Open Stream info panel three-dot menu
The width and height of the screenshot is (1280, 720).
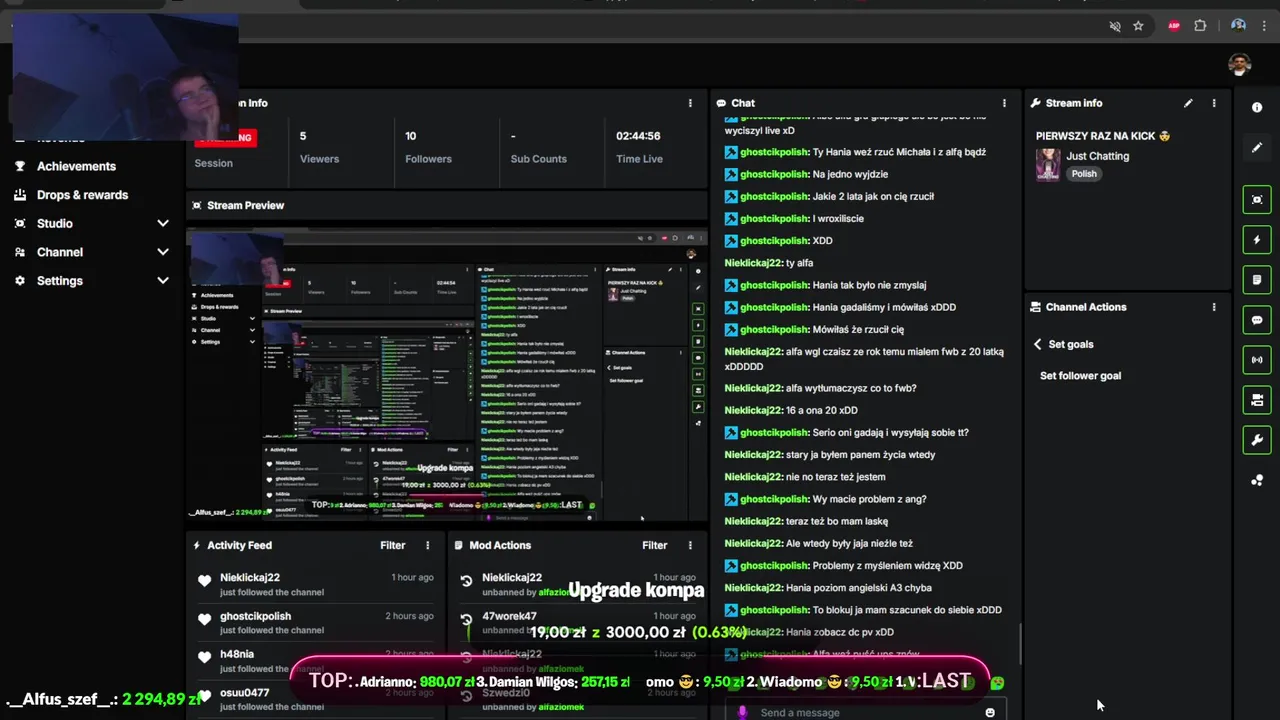[x=1214, y=103]
